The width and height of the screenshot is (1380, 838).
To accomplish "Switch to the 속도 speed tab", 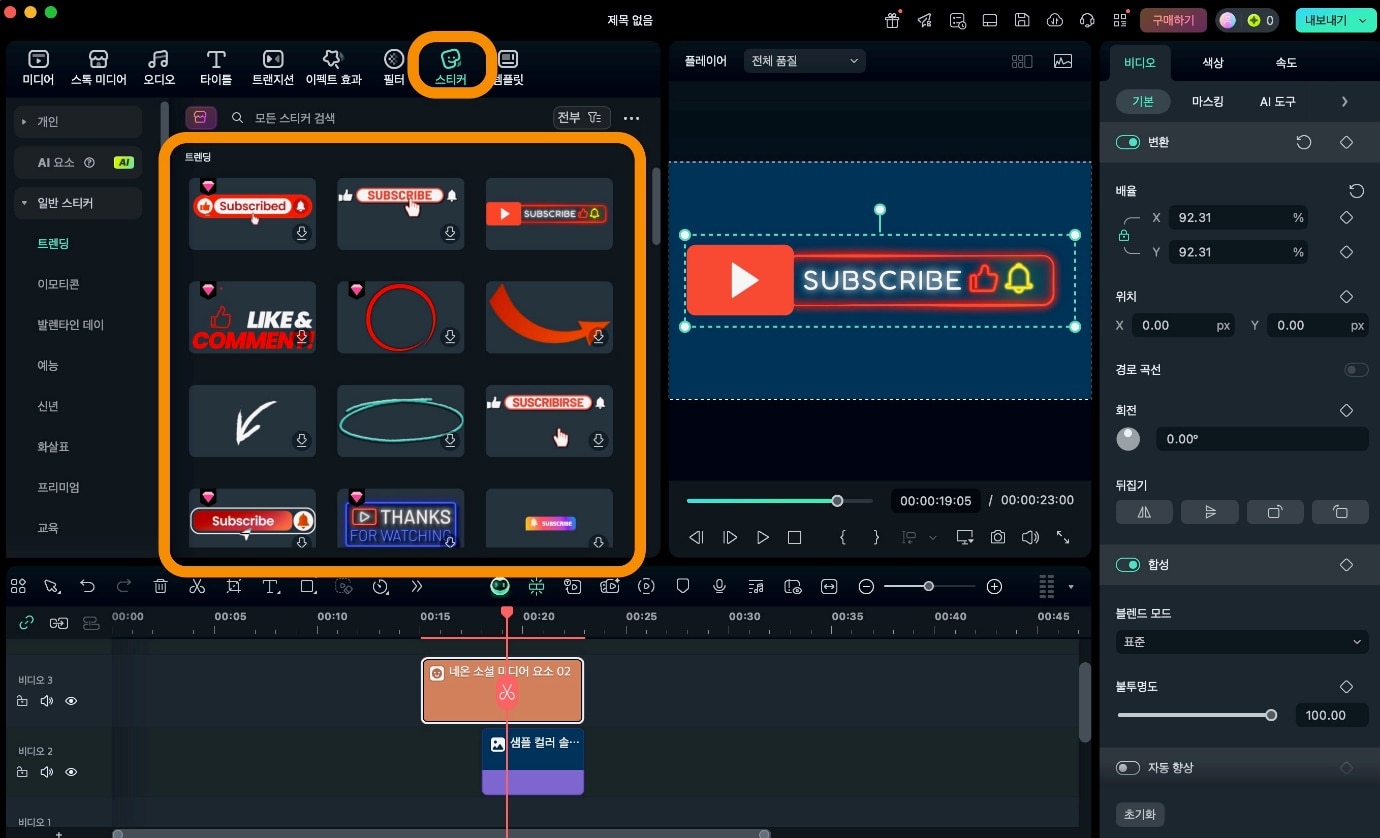I will coord(1286,62).
